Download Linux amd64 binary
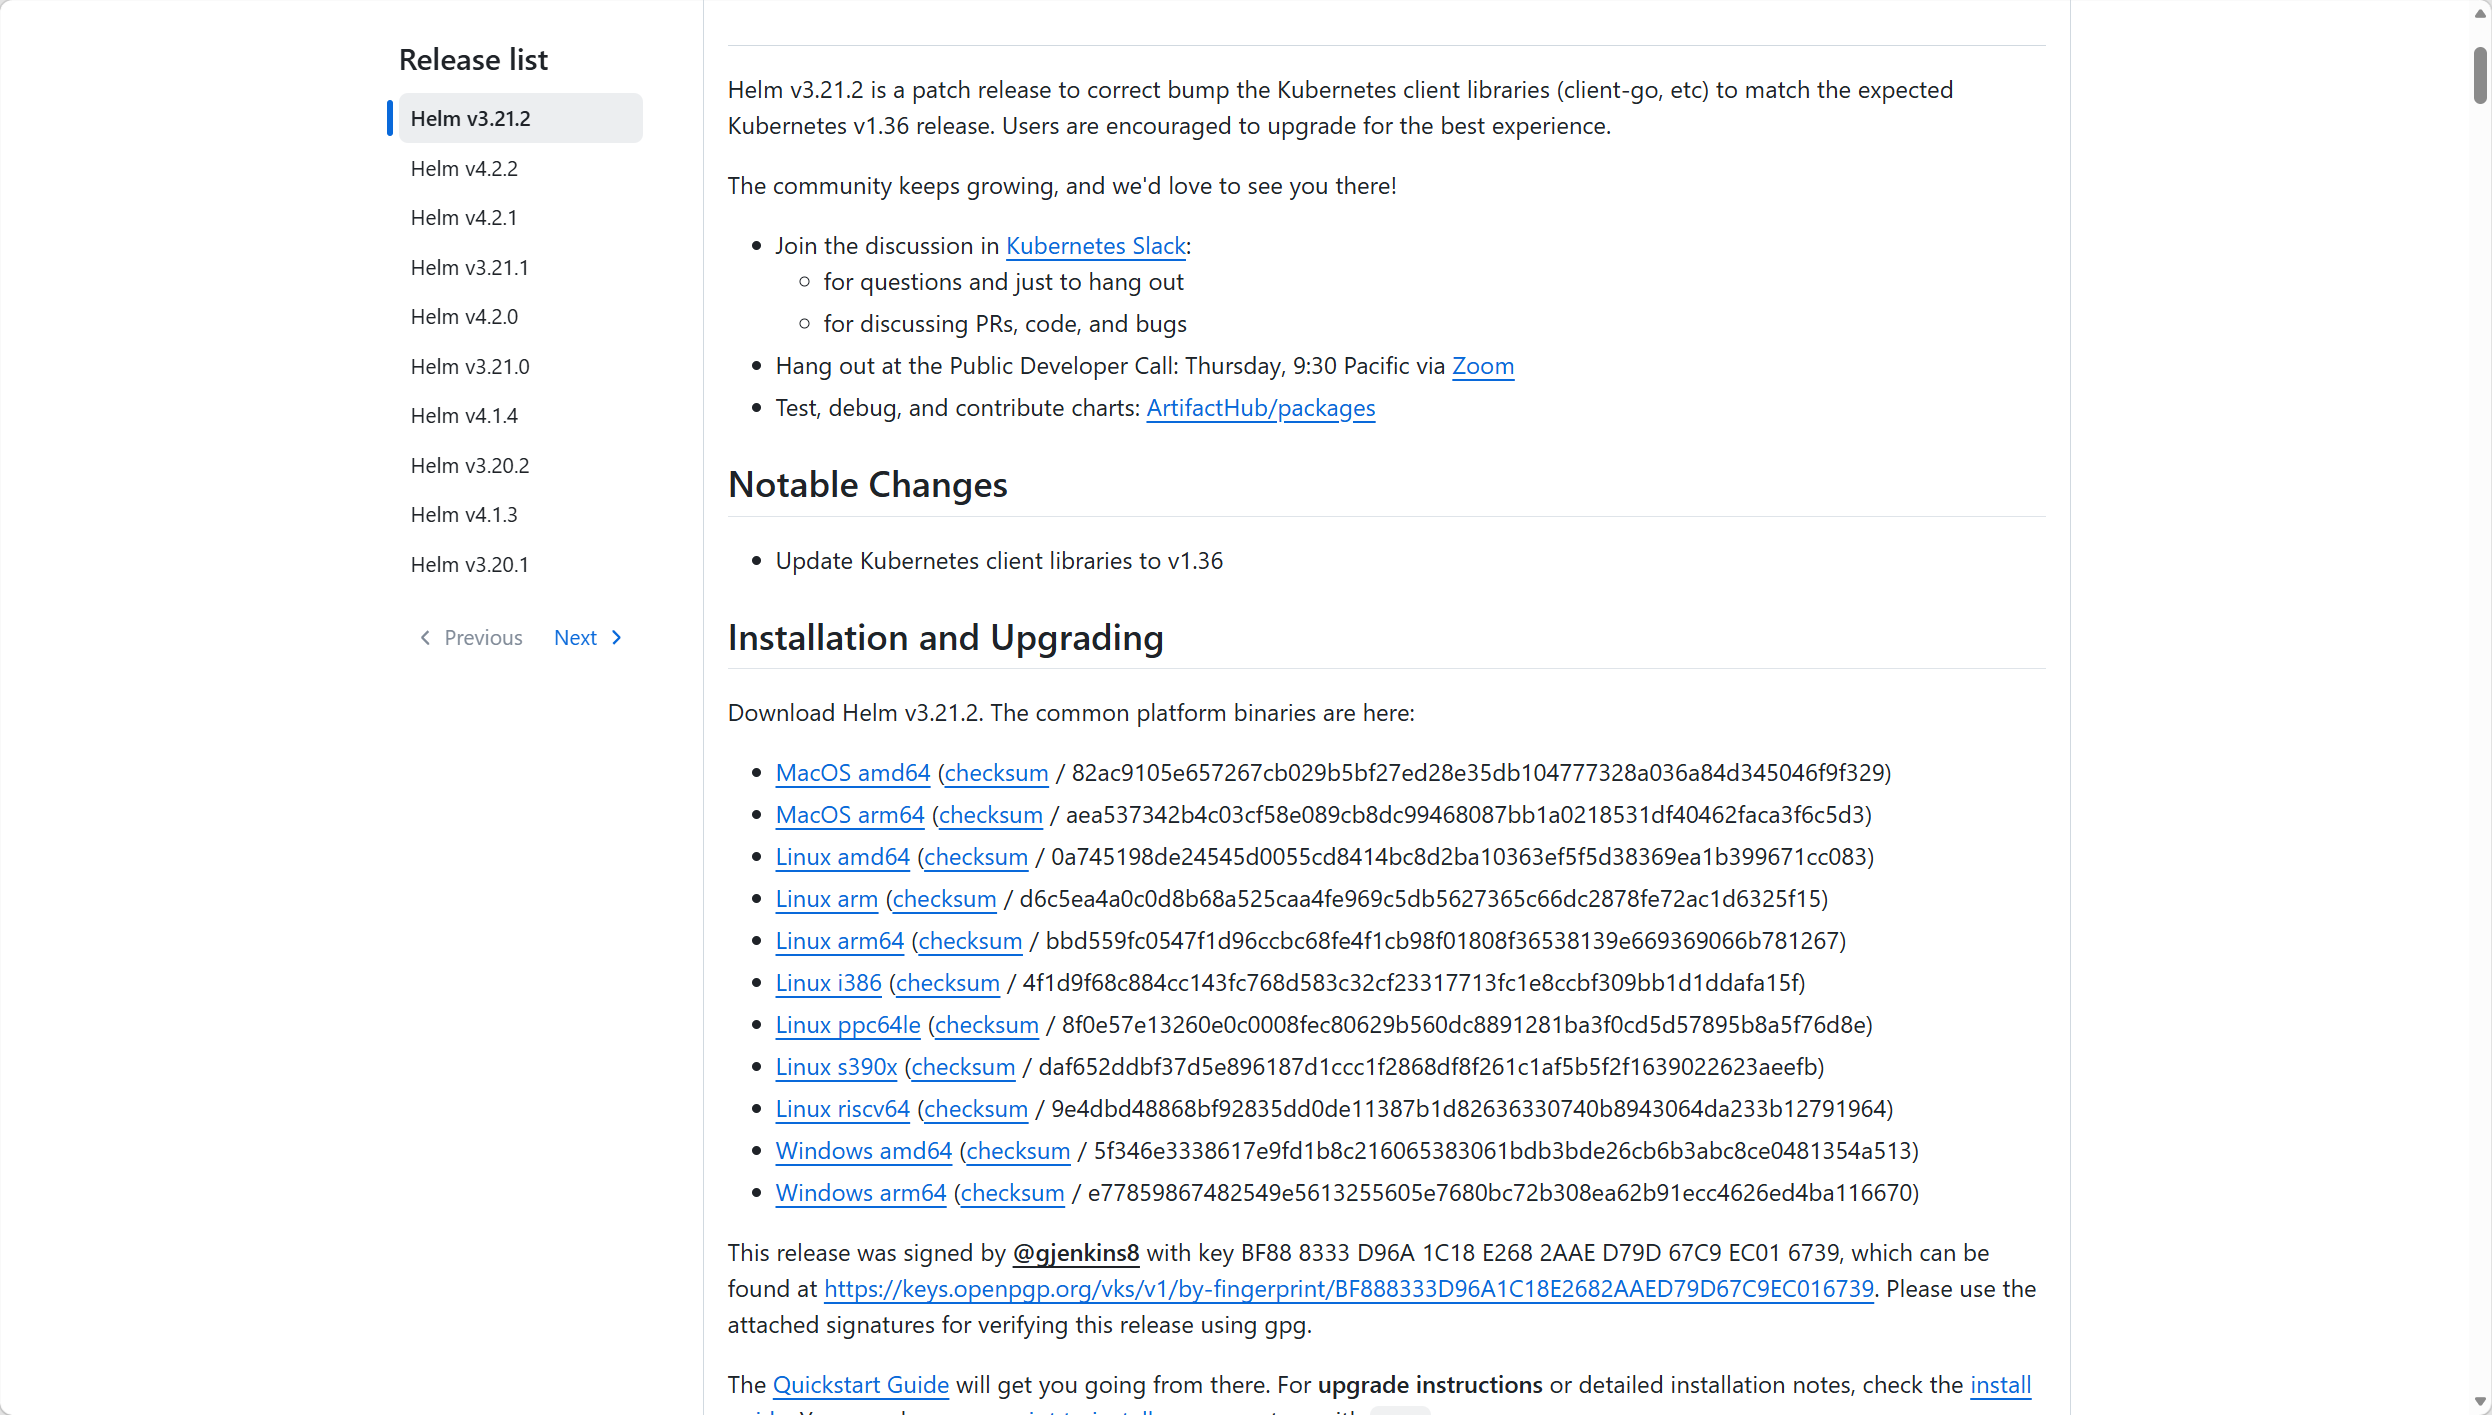 pos(843,856)
